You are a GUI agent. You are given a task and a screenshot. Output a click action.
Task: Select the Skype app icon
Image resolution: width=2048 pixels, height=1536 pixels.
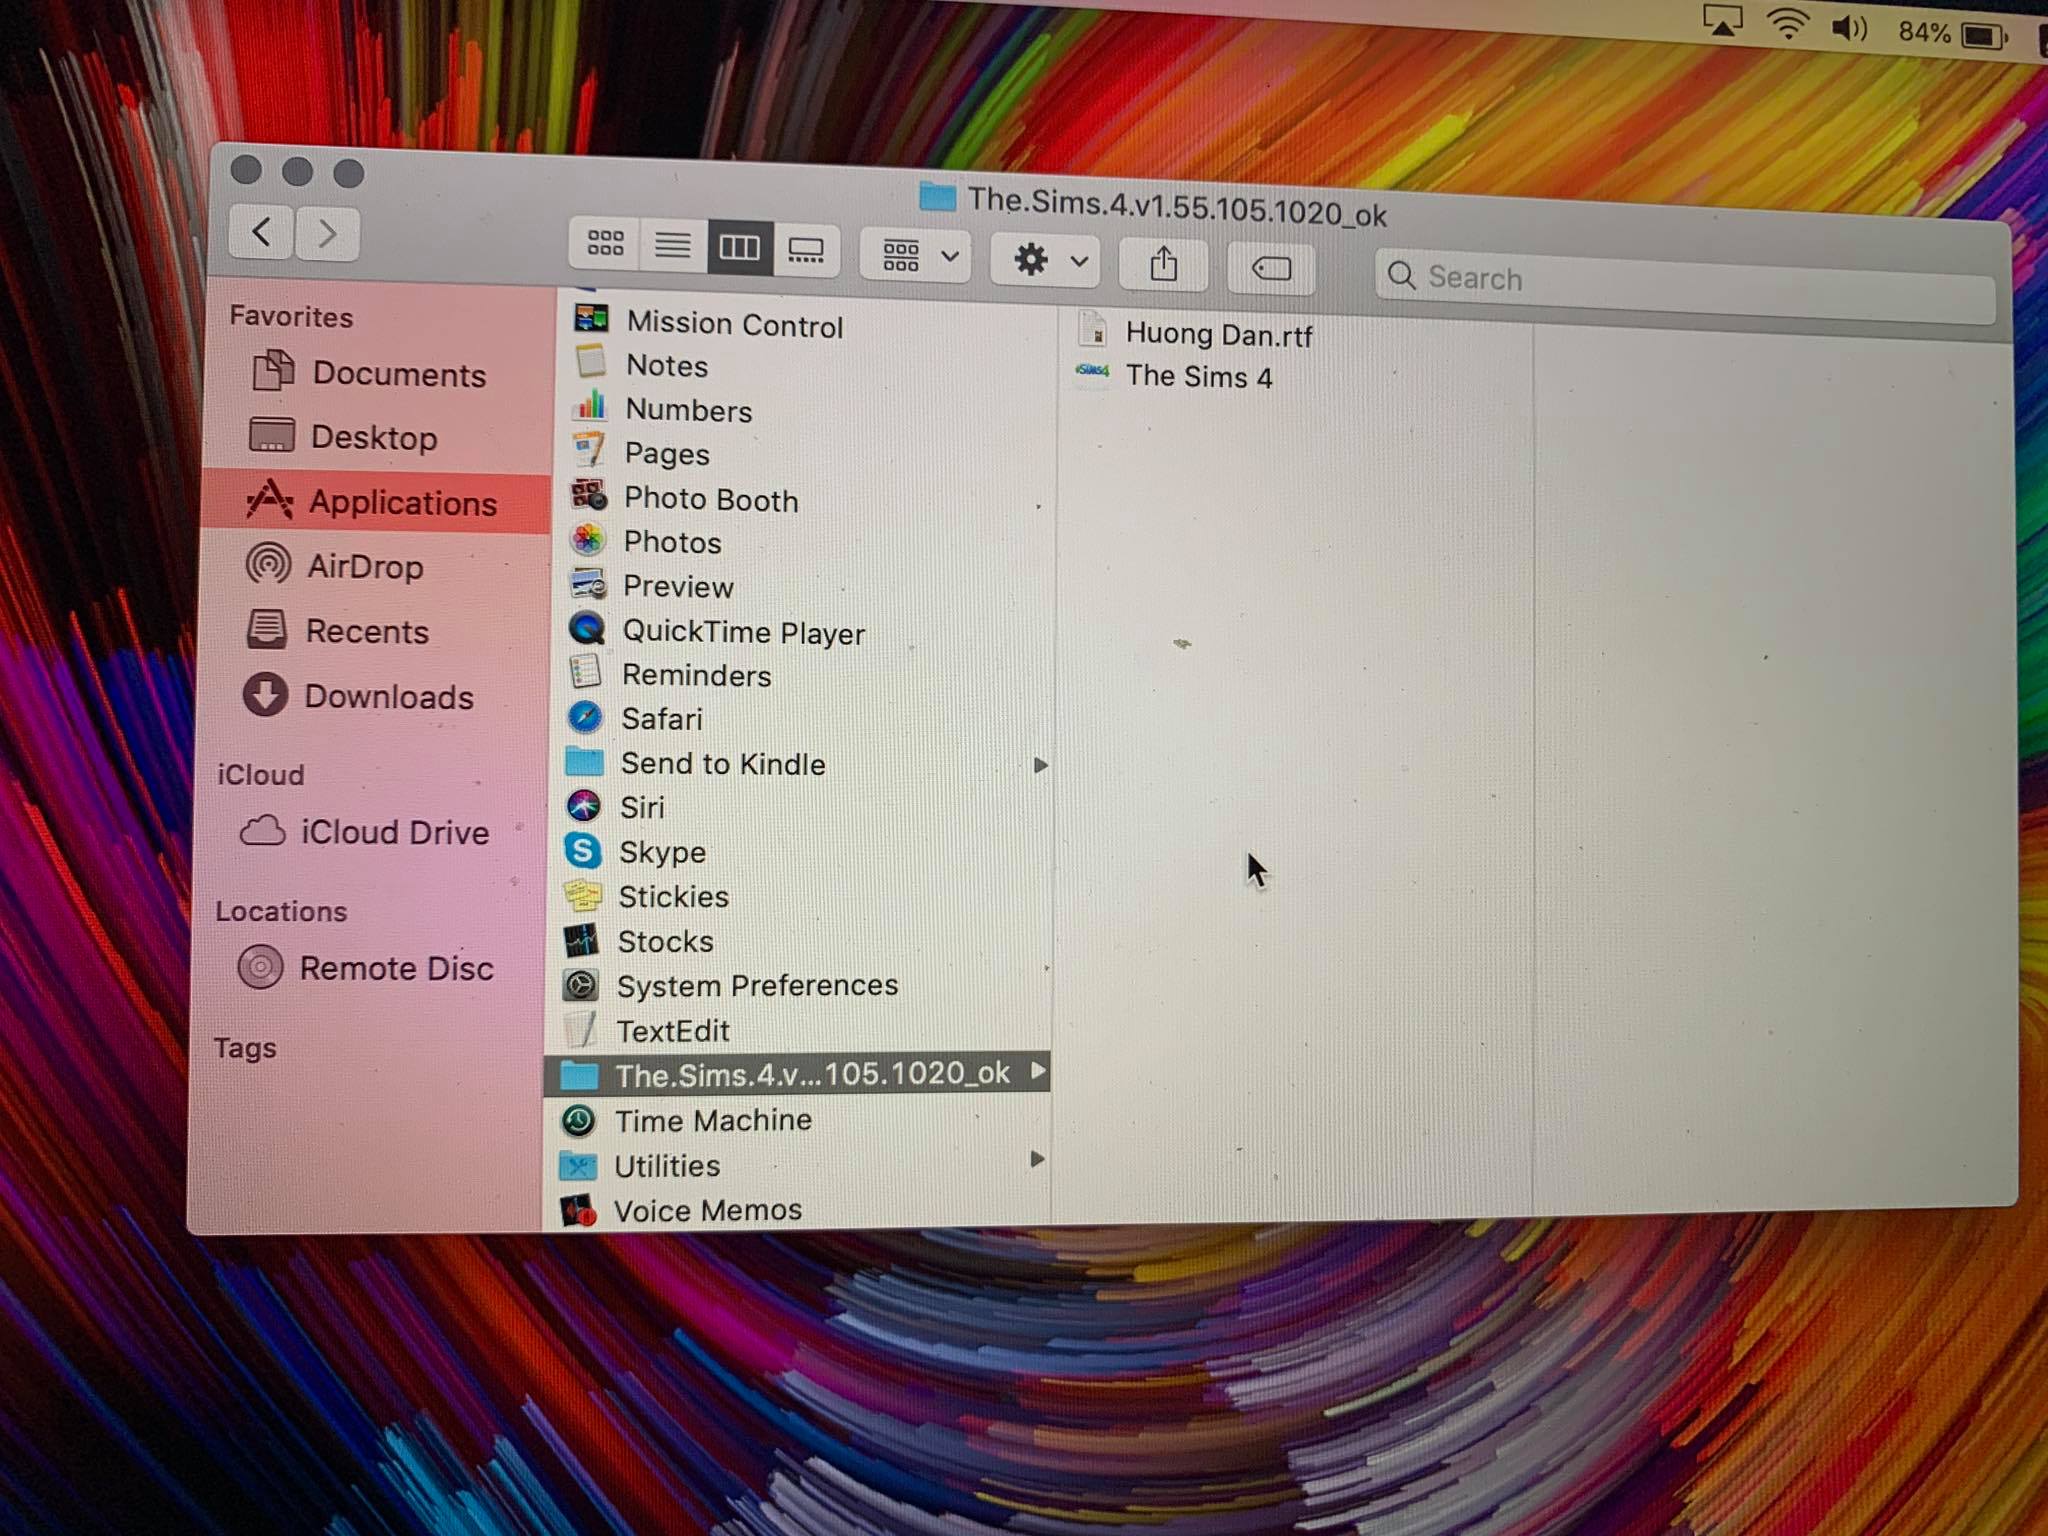(x=583, y=851)
